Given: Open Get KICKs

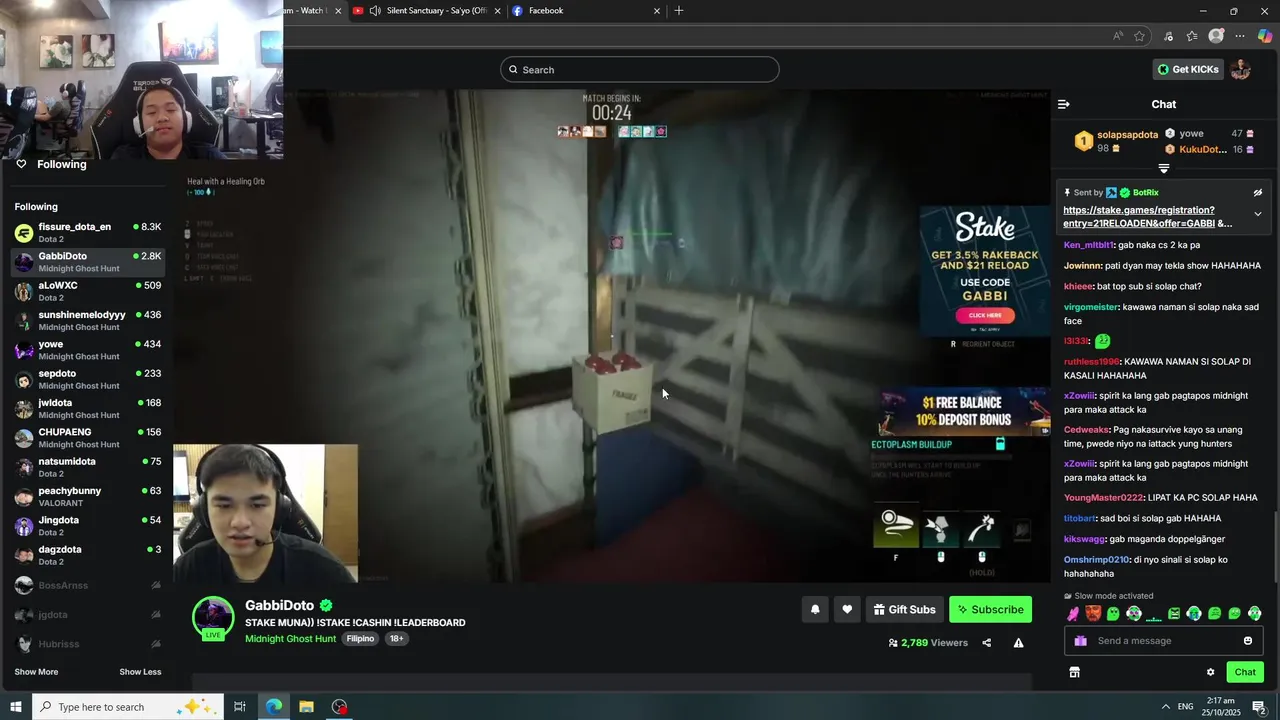Looking at the screenshot, I should click(x=1188, y=69).
